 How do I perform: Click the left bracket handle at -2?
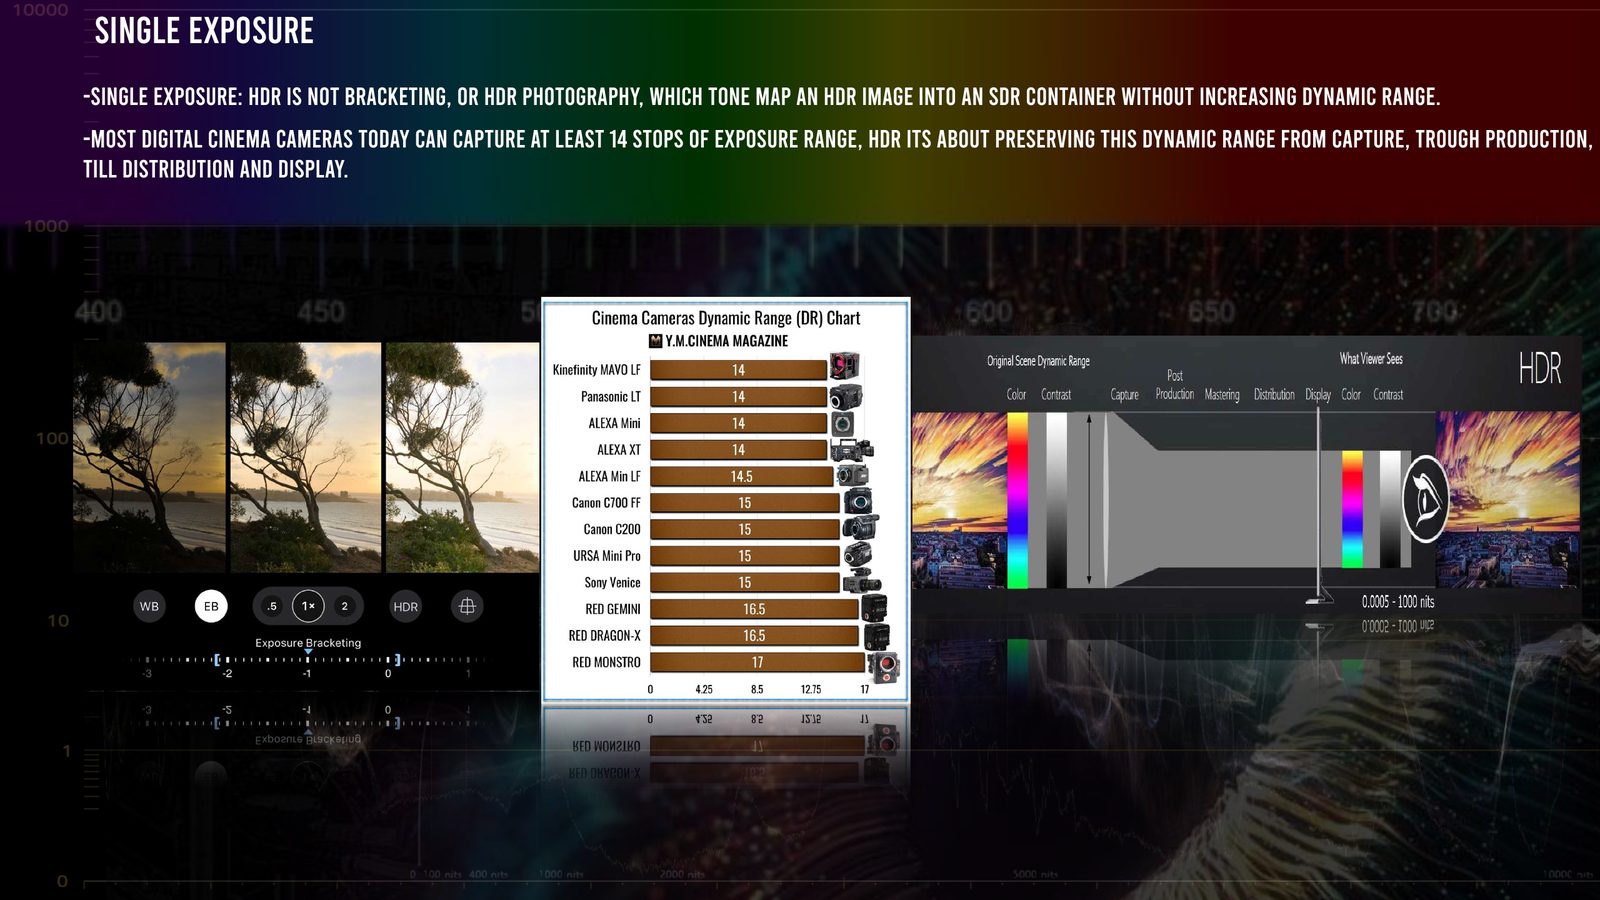pos(217,660)
